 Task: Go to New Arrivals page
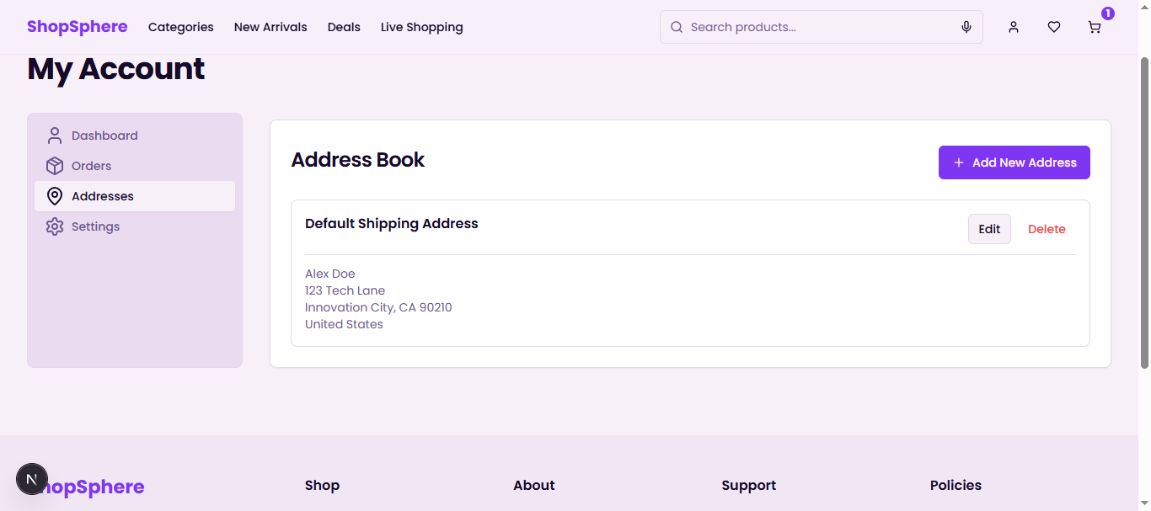point(270,27)
